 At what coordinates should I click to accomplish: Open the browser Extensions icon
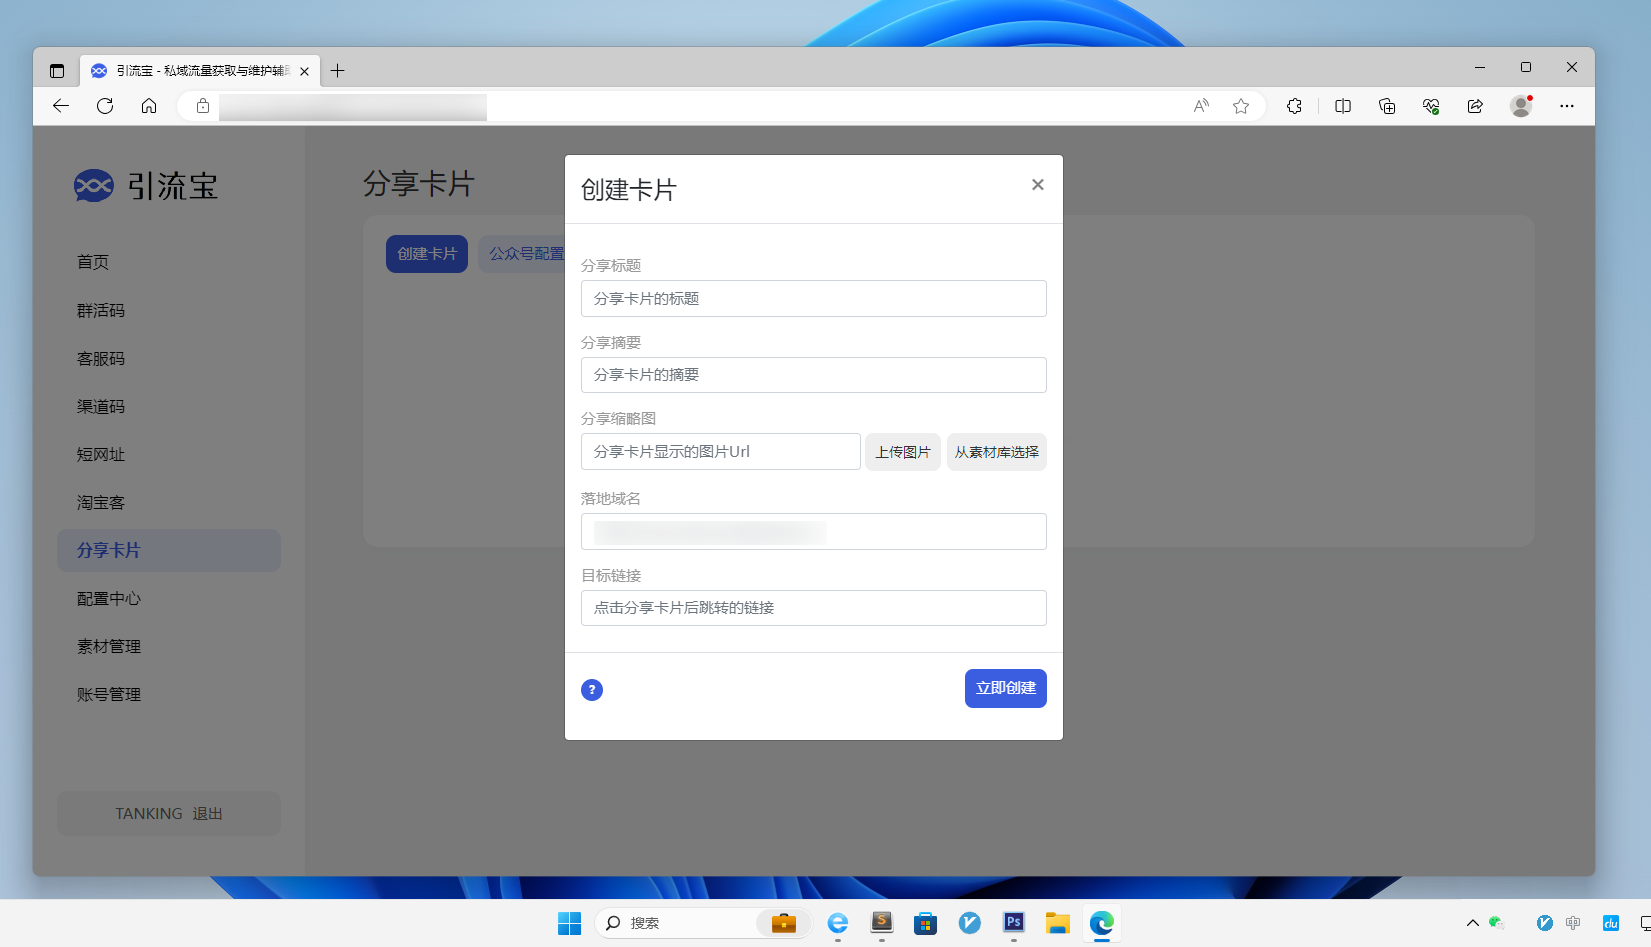(x=1294, y=106)
